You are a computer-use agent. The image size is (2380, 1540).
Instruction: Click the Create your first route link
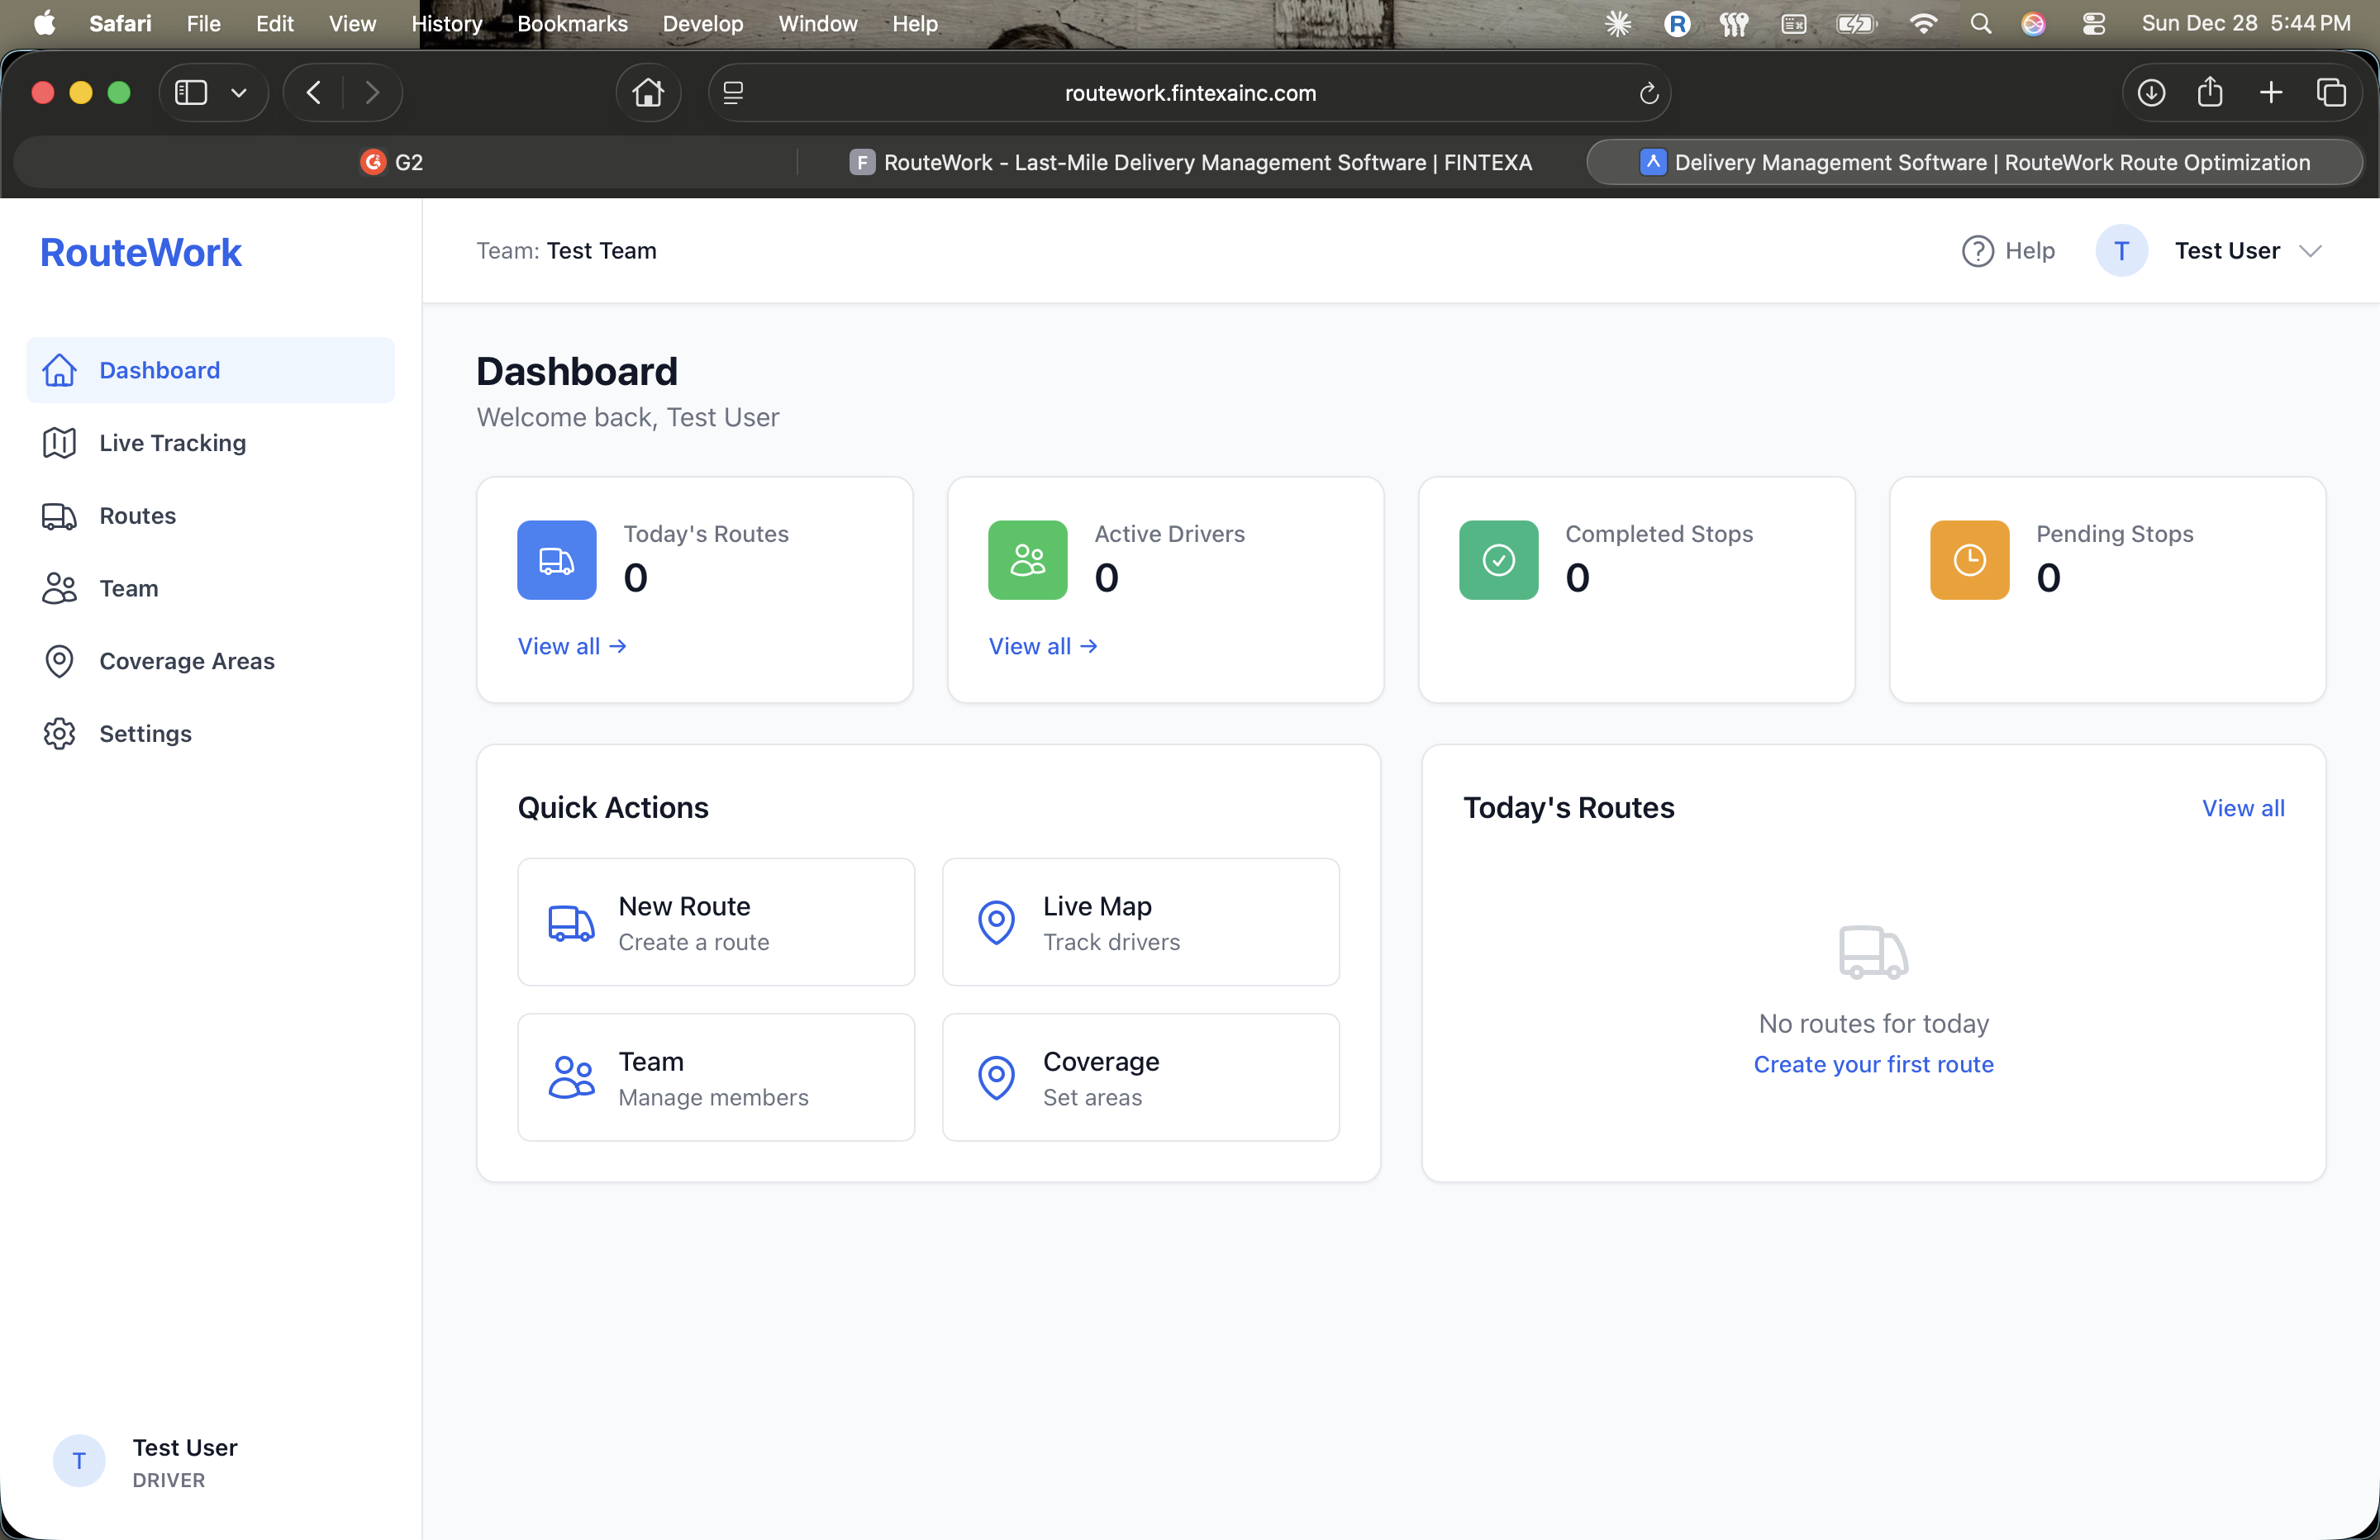(1873, 1064)
